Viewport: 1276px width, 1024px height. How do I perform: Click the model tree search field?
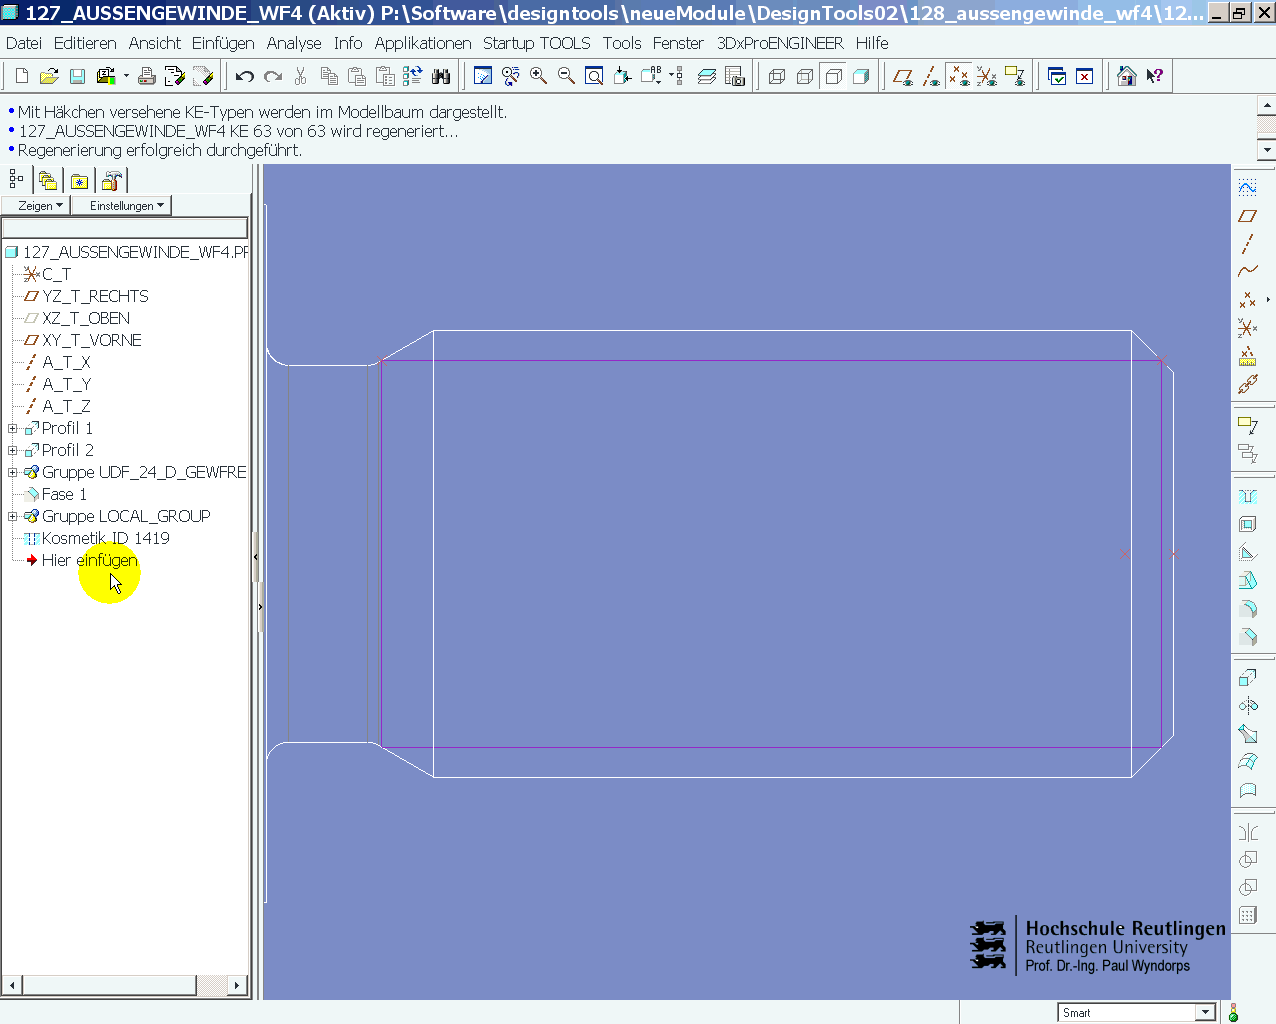coord(124,228)
